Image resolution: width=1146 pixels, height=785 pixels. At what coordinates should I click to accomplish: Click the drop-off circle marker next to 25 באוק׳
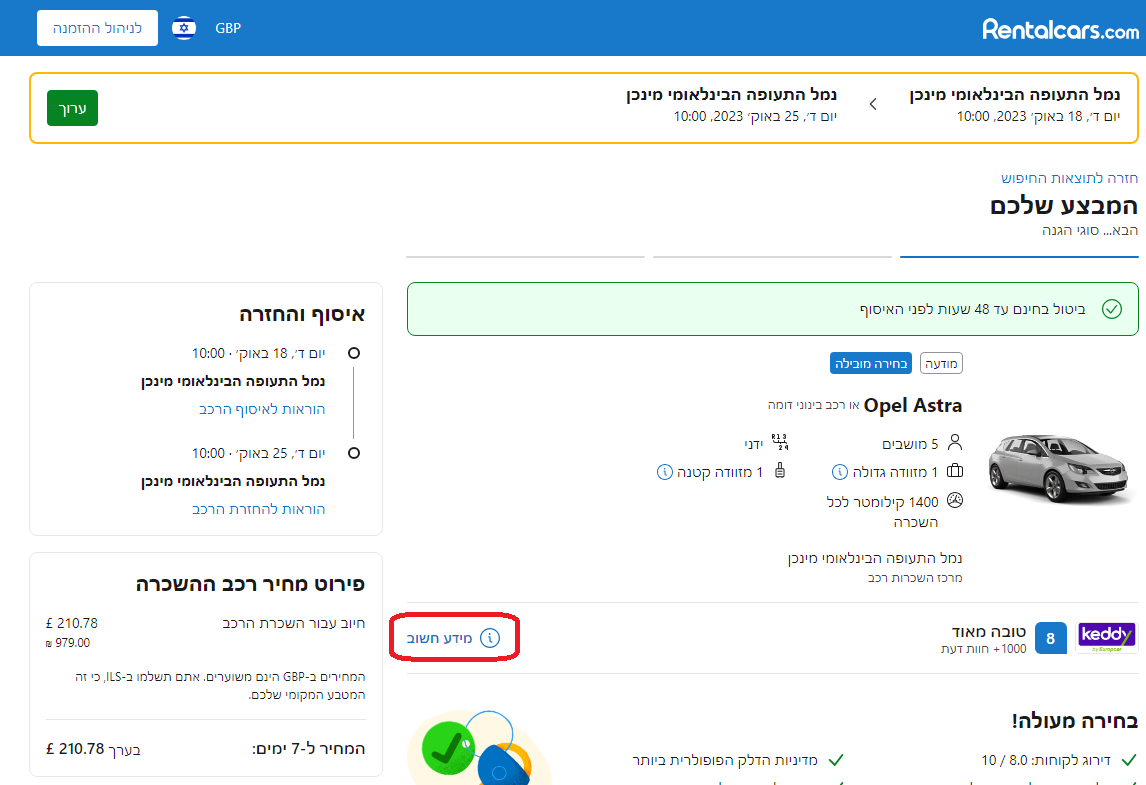click(x=354, y=453)
